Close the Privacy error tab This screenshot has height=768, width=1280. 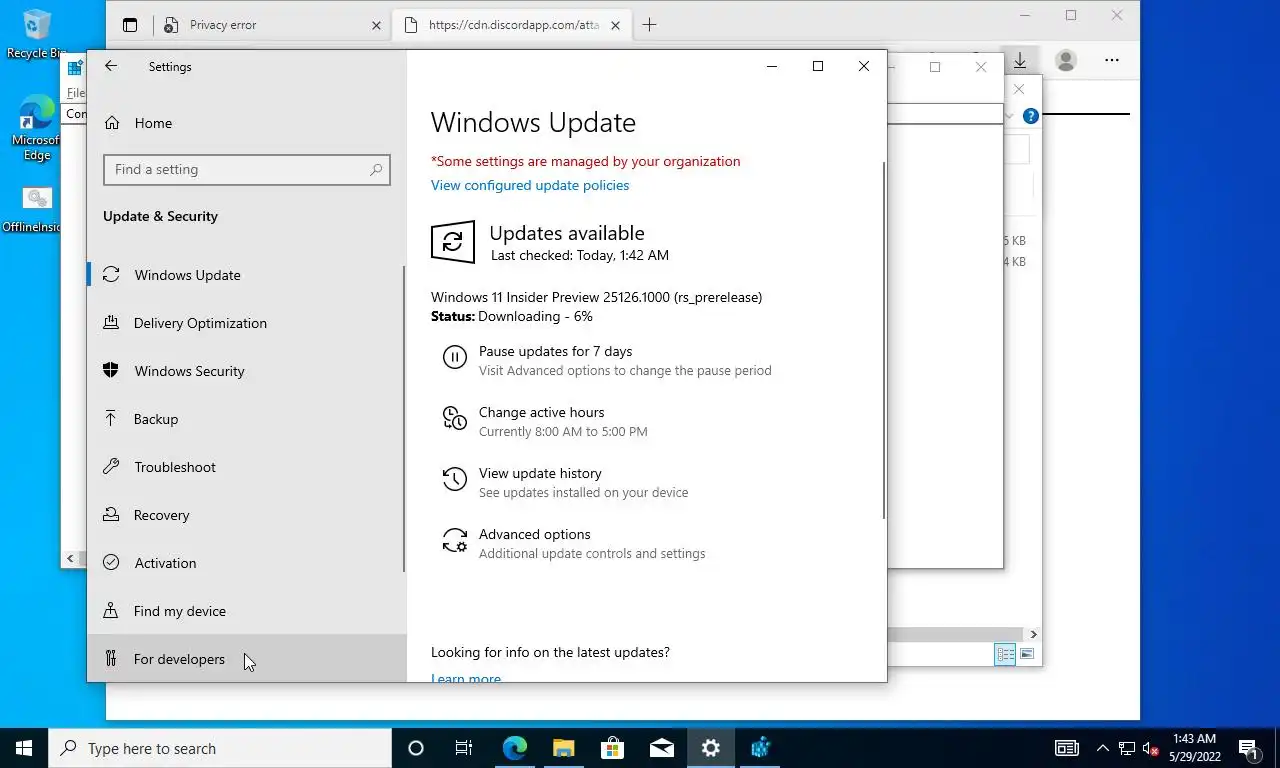(376, 25)
